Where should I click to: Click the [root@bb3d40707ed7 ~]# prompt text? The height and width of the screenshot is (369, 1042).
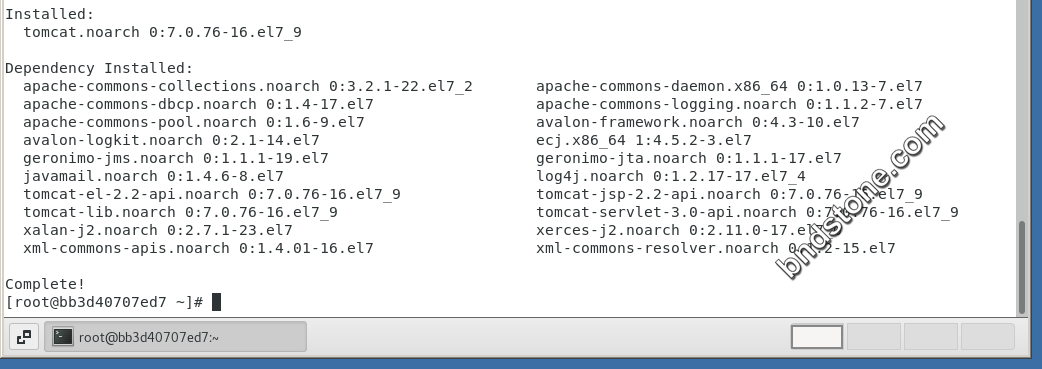point(104,302)
